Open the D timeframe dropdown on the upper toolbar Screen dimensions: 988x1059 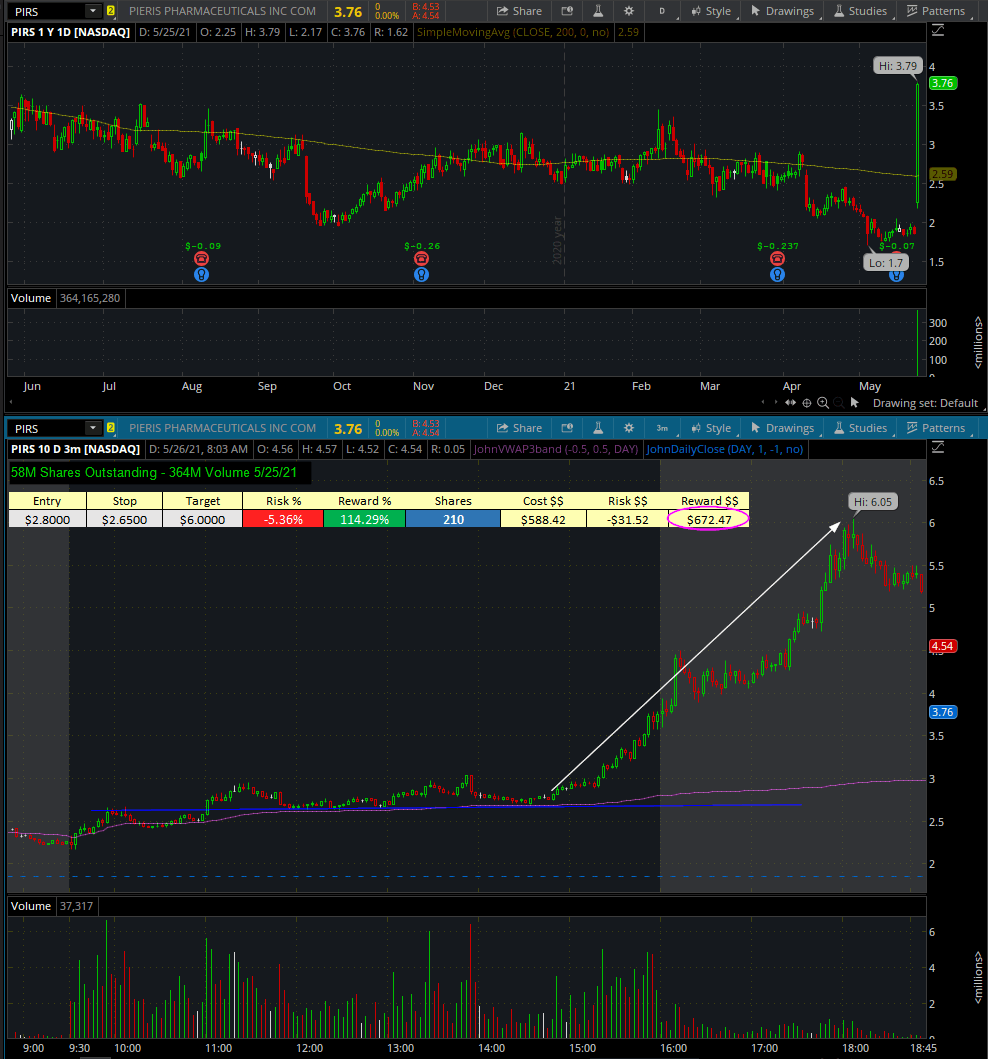click(x=660, y=9)
